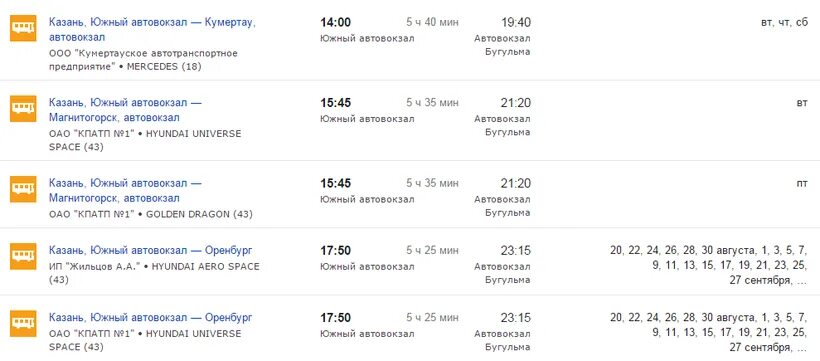This screenshot has width=820, height=361.
Task: Open Оренбург link by ОАО КПАТП №1
Action: [151, 318]
